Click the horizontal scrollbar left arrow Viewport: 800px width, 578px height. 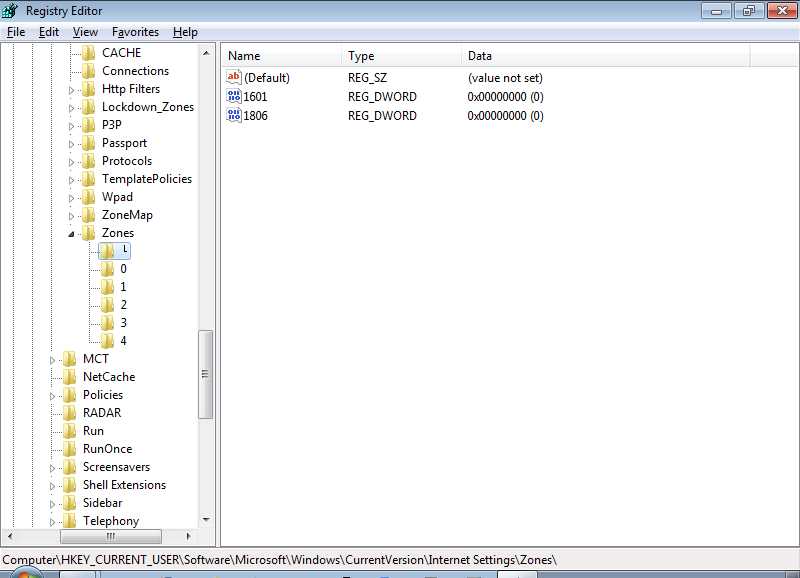click(x=10, y=536)
